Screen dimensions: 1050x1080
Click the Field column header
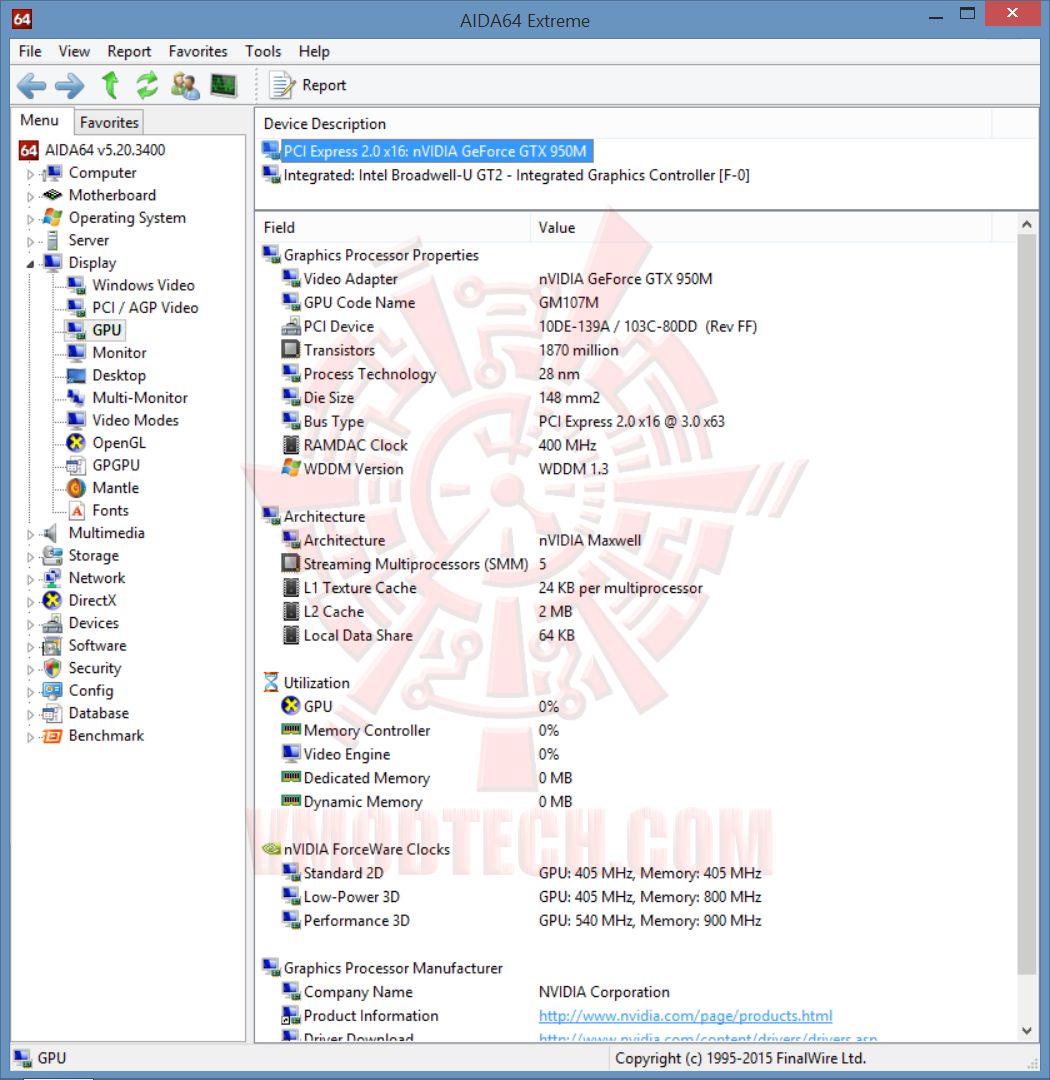click(x=393, y=228)
